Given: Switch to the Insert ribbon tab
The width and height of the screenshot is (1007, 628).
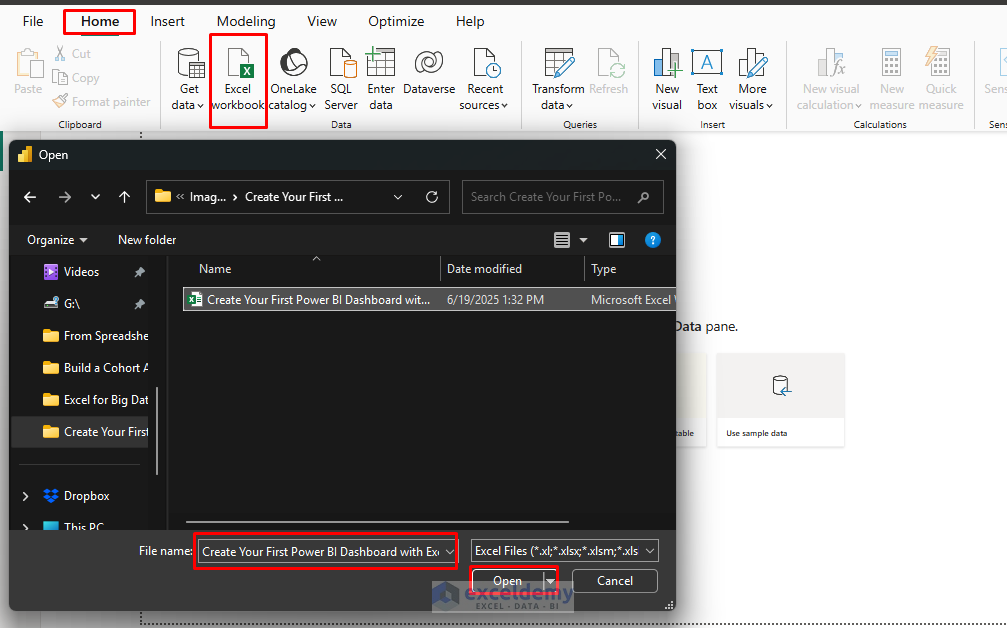Looking at the screenshot, I should [x=168, y=21].
